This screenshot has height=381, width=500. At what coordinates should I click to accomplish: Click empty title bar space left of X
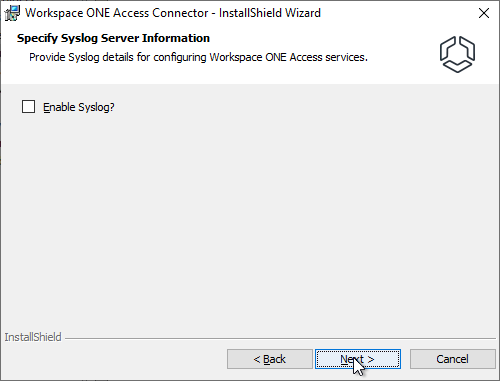coord(397,13)
